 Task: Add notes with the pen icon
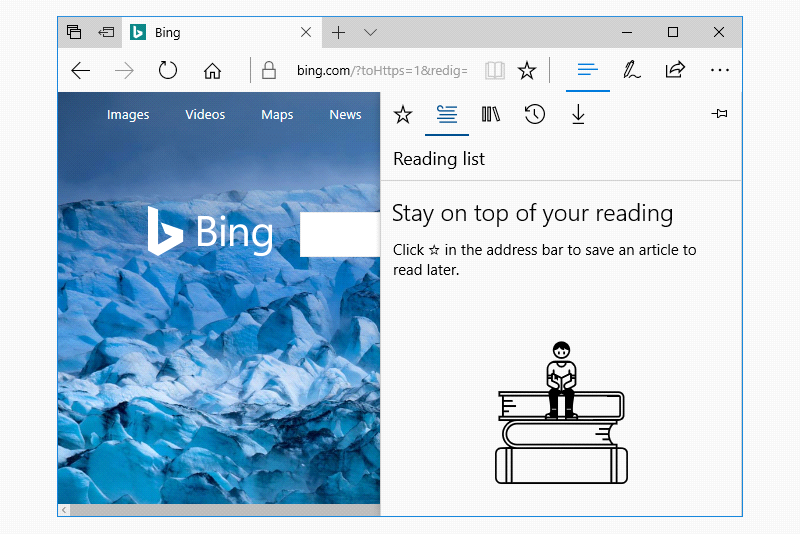[x=632, y=70]
